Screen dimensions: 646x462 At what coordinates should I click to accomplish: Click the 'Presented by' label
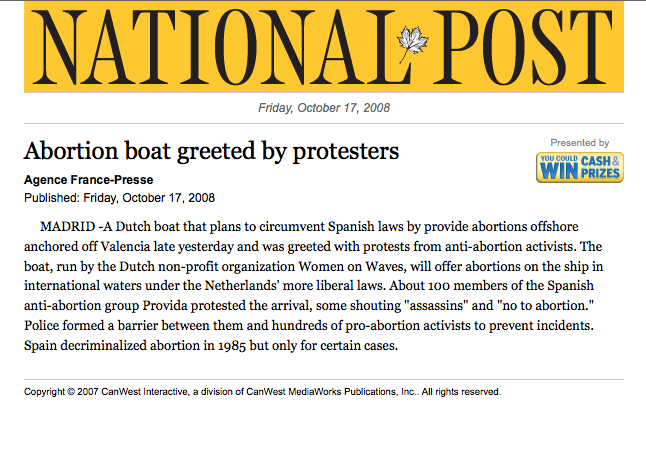pos(579,143)
